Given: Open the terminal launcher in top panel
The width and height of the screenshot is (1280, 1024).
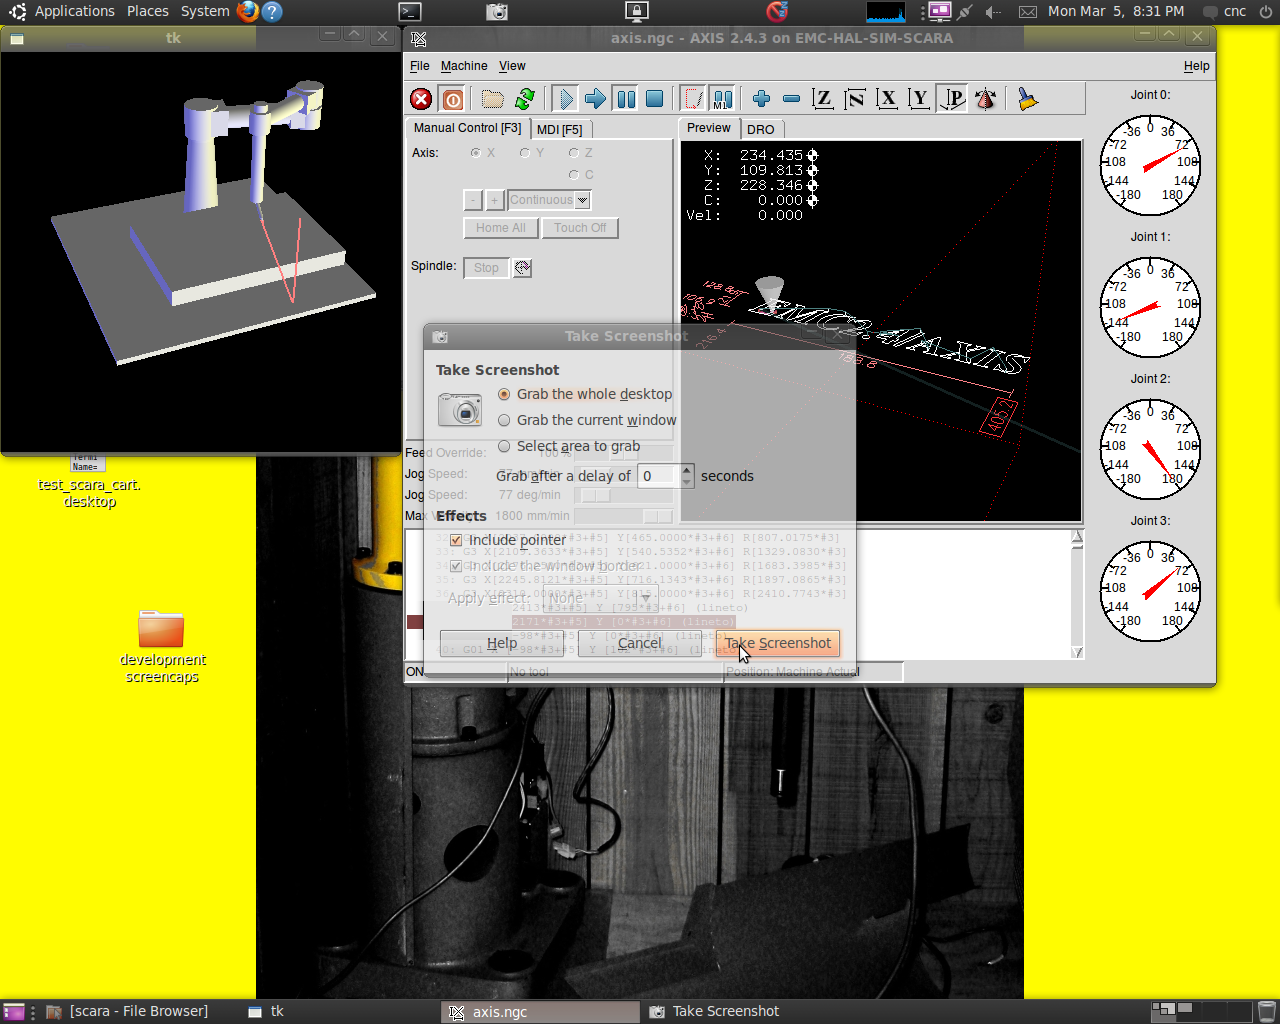Looking at the screenshot, I should click(x=410, y=11).
